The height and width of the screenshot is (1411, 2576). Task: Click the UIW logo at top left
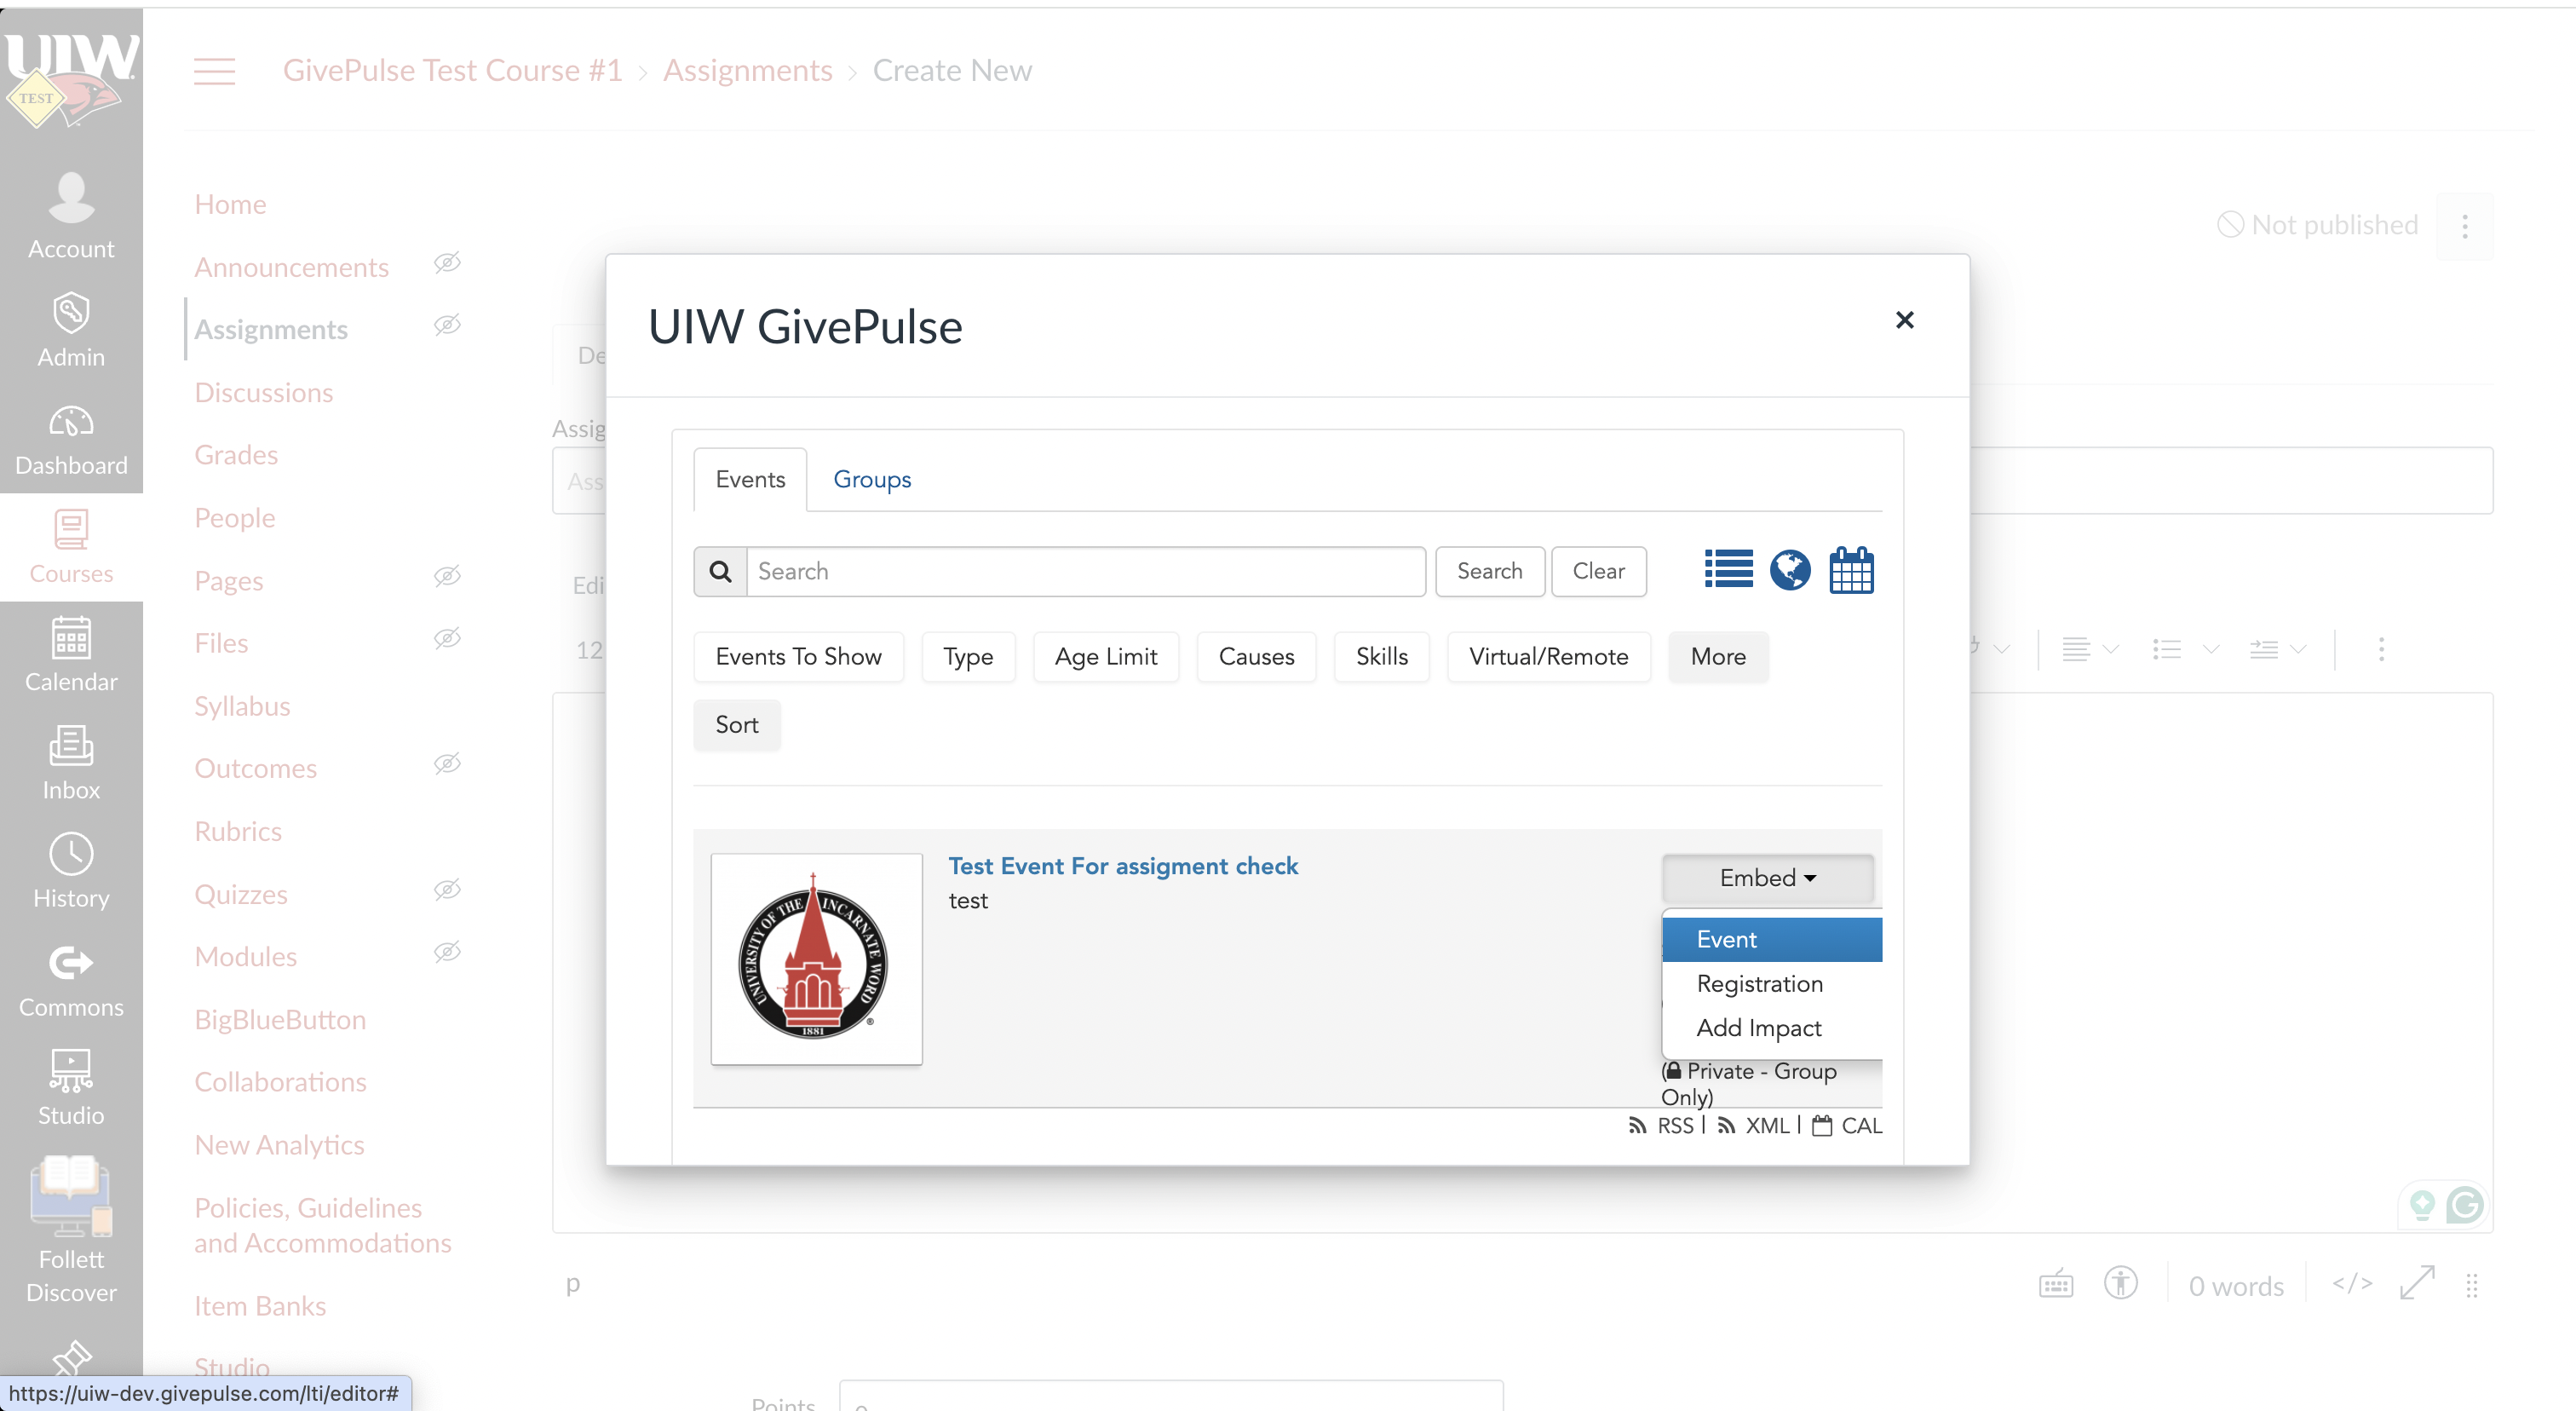tap(71, 80)
